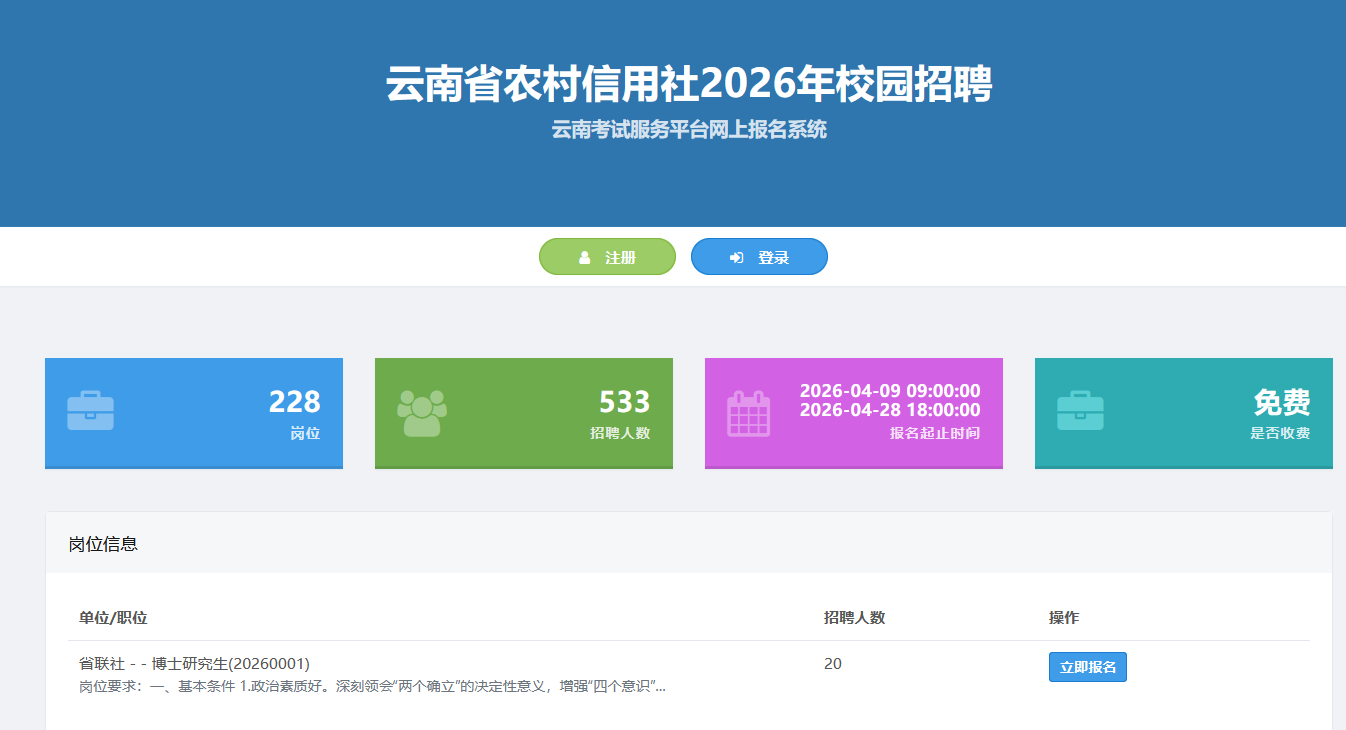Click the green 注册 registration button

pyautogui.click(x=607, y=256)
